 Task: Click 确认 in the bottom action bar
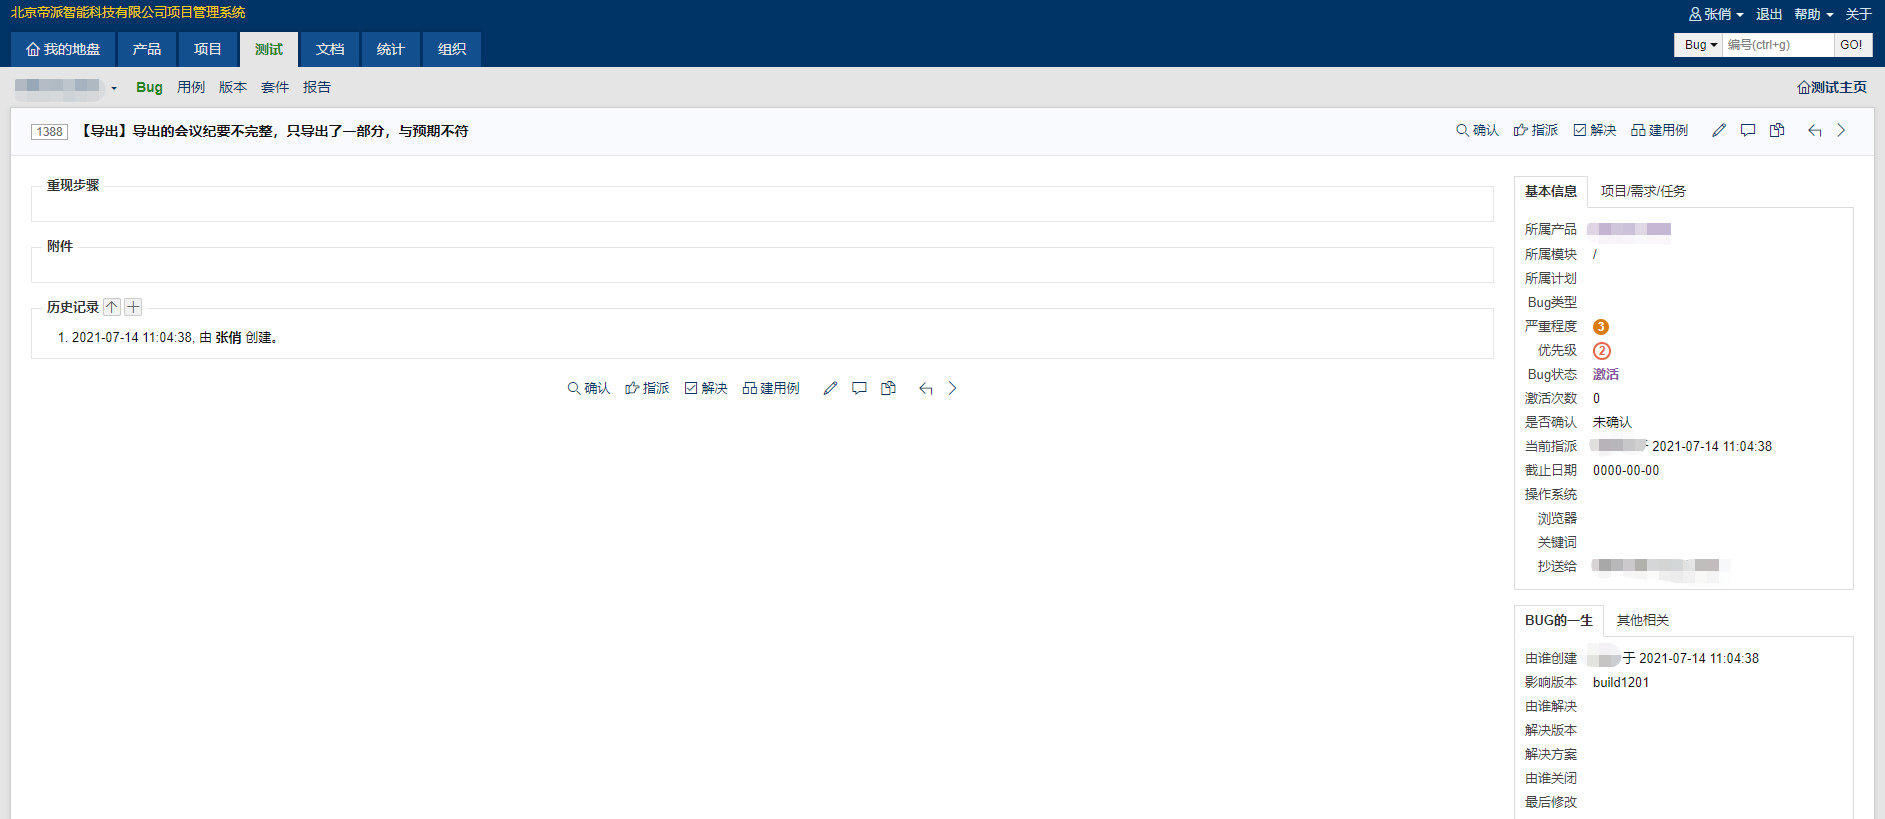pos(588,389)
